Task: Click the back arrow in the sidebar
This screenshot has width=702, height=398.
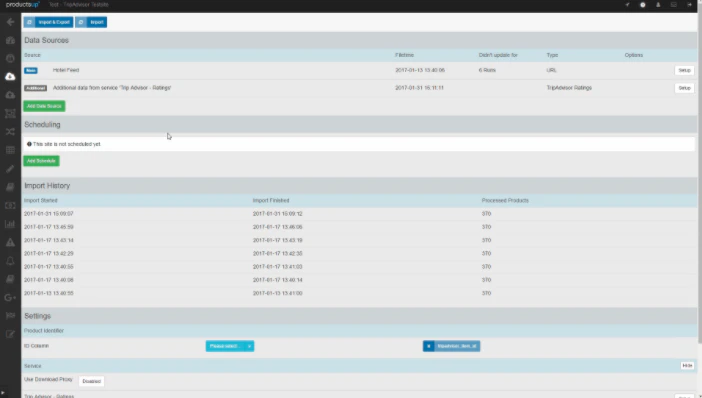Action: pos(10,22)
